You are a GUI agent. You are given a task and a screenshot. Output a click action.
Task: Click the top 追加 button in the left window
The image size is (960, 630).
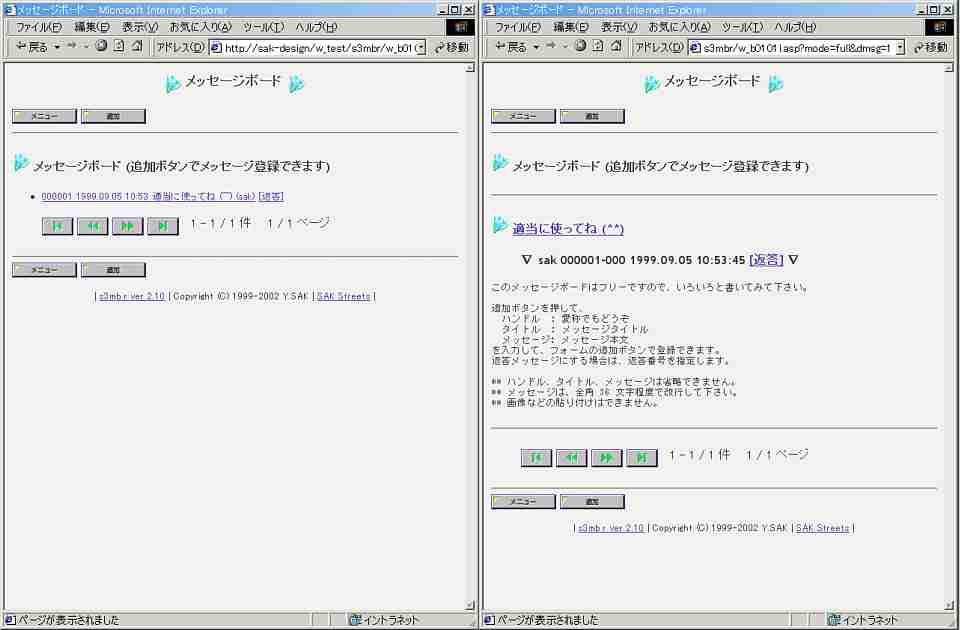coord(113,116)
